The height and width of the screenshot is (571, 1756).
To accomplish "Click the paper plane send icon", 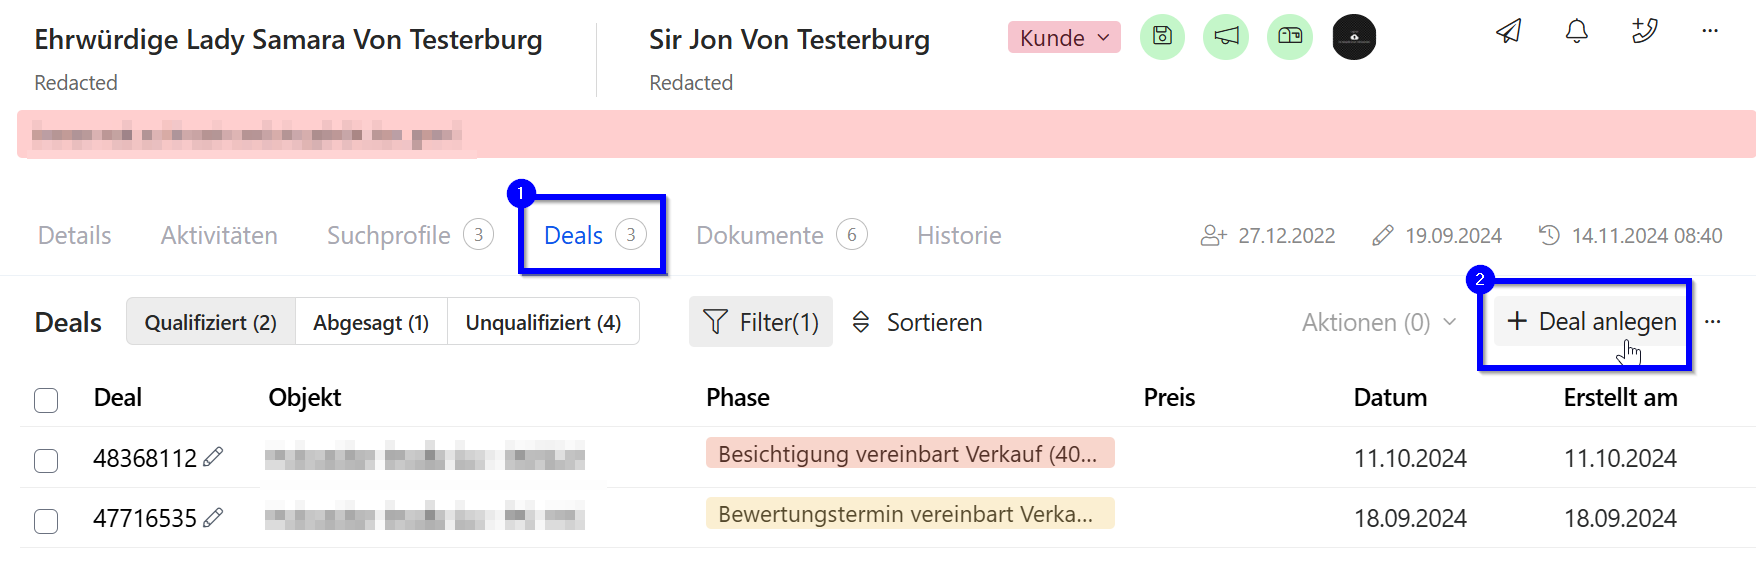I will [x=1508, y=31].
